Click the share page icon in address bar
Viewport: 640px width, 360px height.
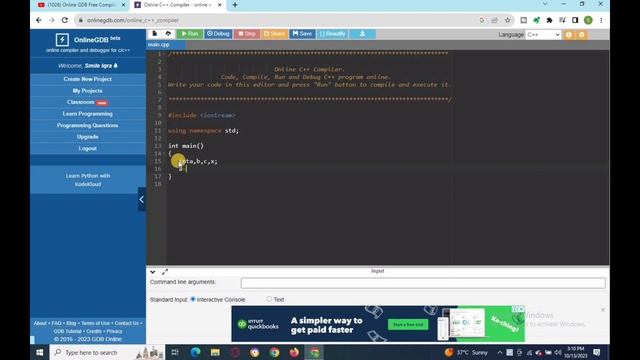coord(495,20)
